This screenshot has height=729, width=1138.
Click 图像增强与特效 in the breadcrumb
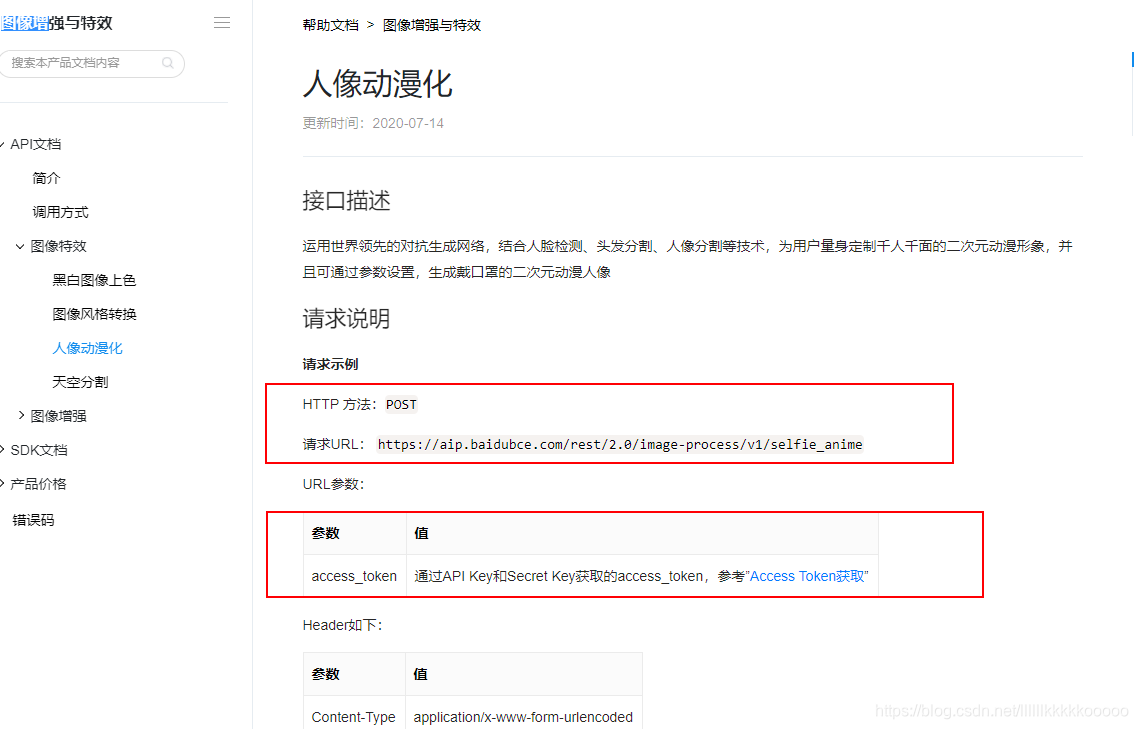(x=432, y=24)
